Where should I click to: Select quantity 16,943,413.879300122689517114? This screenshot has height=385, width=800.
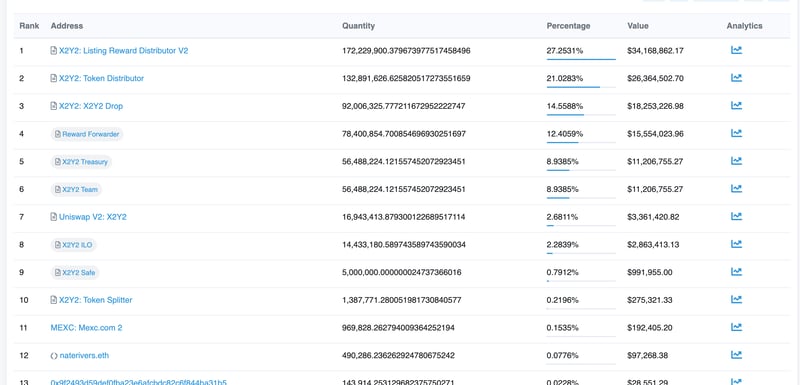[x=404, y=217]
